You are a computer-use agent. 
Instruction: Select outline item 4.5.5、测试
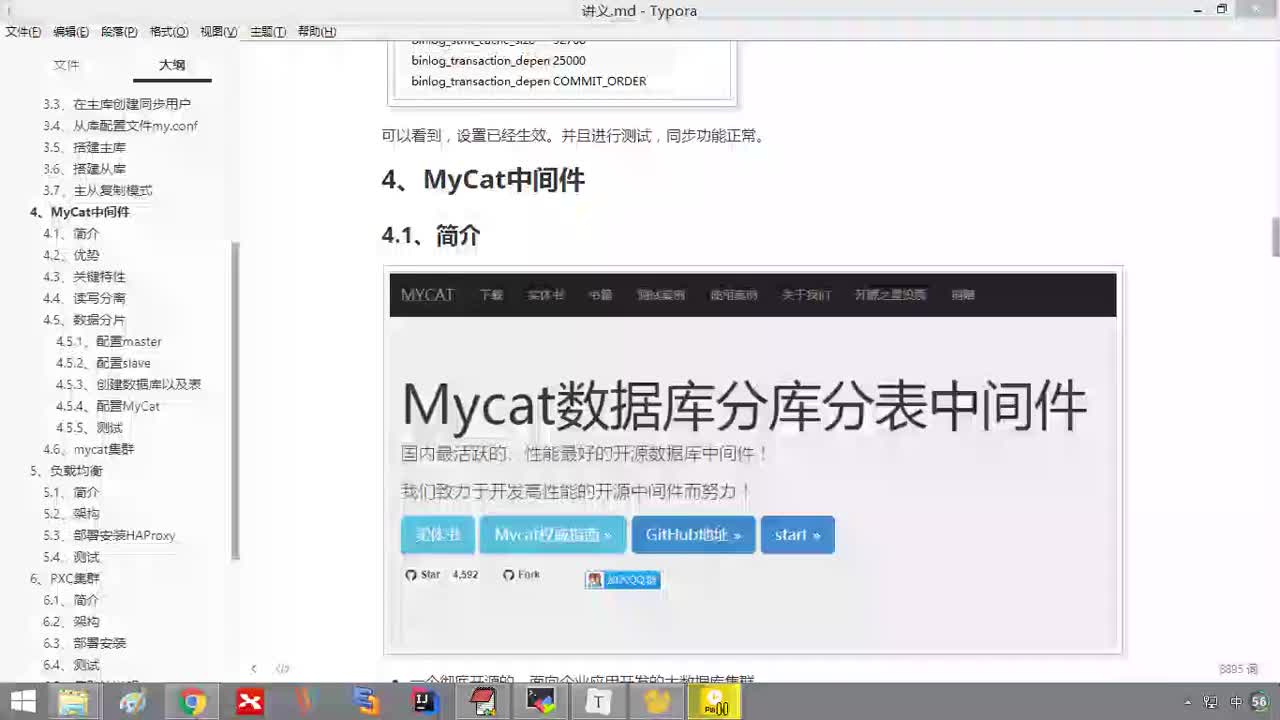89,428
